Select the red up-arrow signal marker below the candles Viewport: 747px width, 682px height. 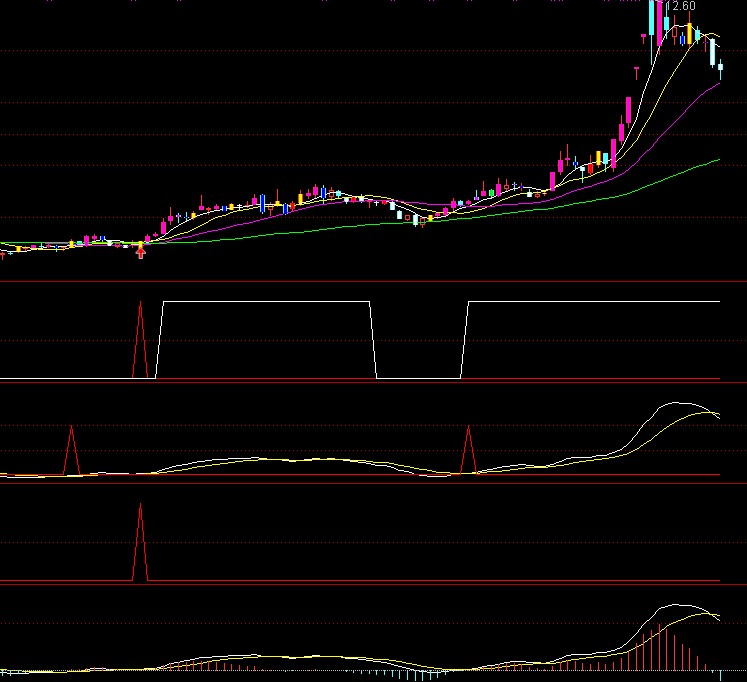141,253
